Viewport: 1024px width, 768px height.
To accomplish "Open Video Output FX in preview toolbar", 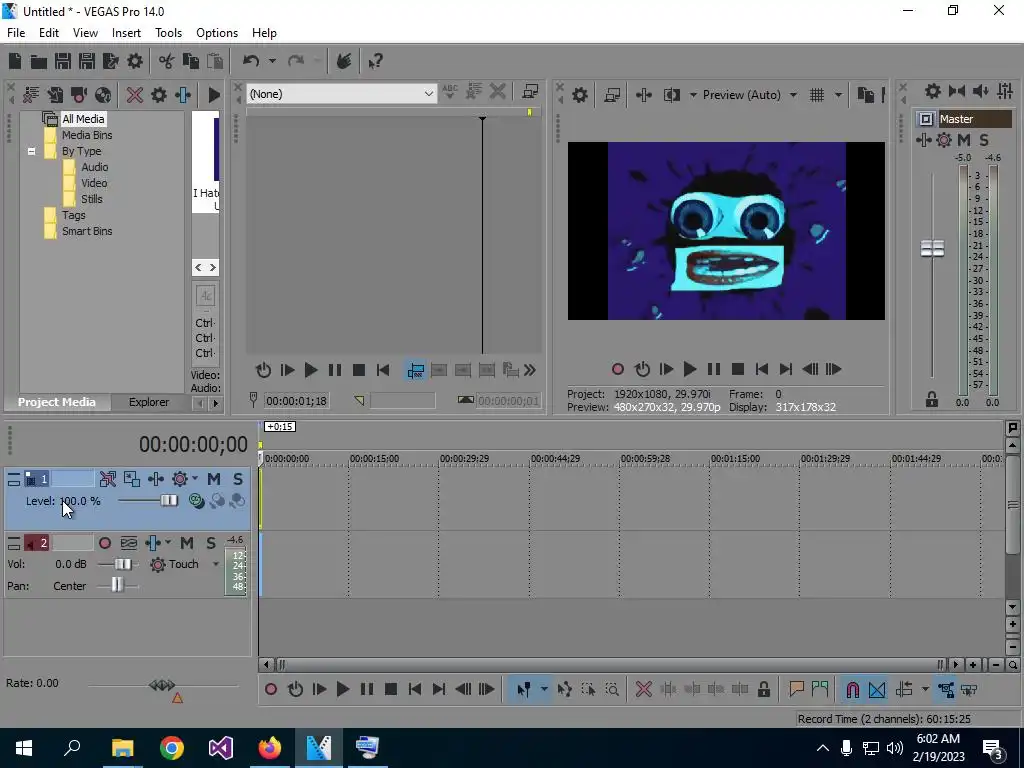I will tap(643, 95).
